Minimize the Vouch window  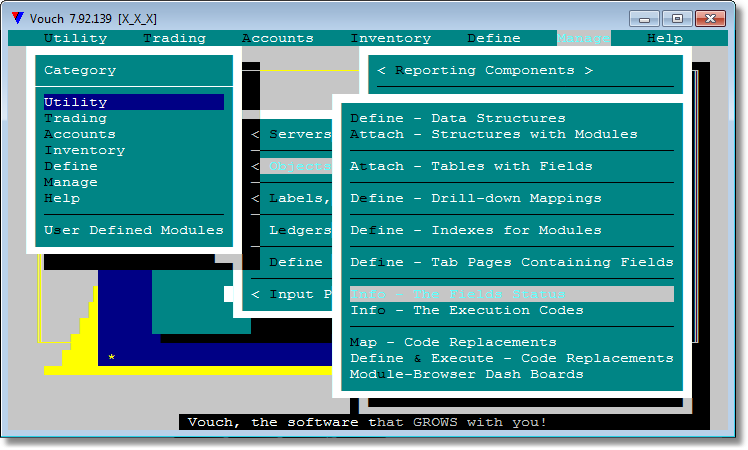644,19
